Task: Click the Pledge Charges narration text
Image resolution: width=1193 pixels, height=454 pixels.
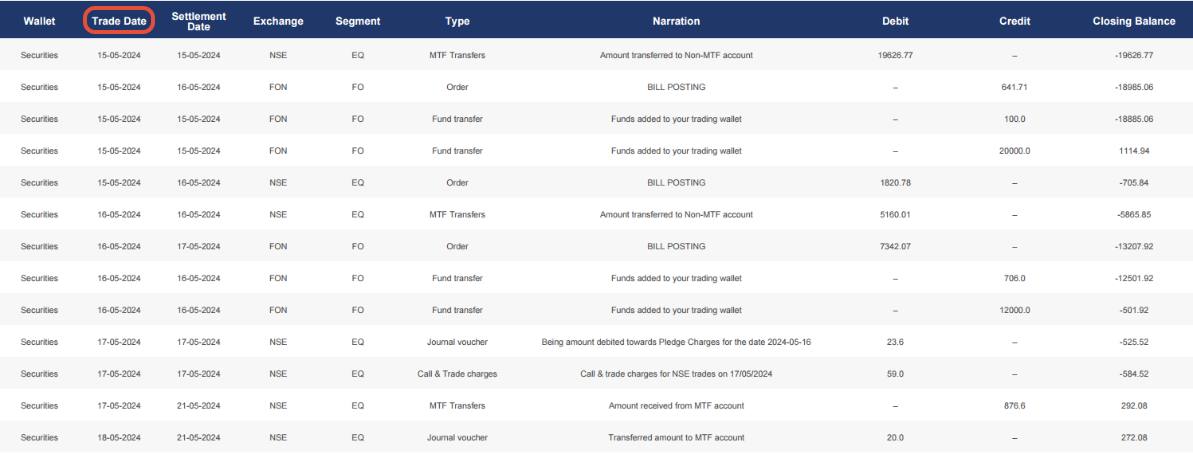Action: tap(676, 342)
